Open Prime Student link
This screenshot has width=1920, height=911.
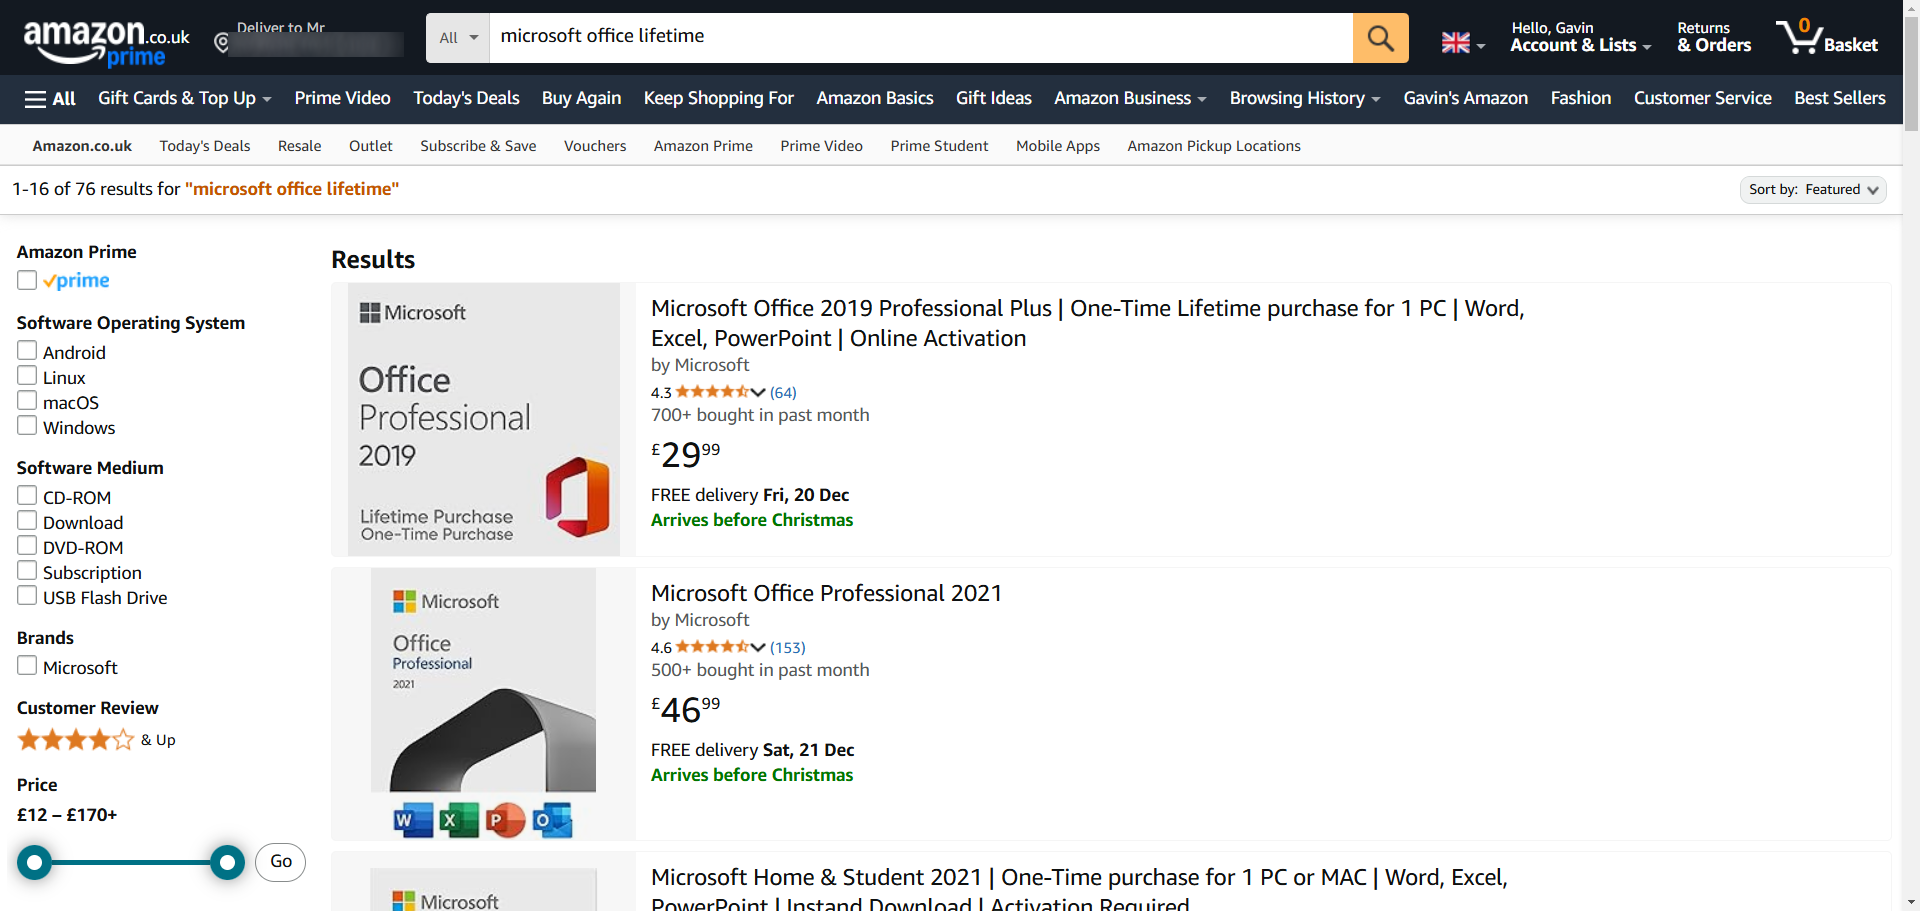(939, 146)
